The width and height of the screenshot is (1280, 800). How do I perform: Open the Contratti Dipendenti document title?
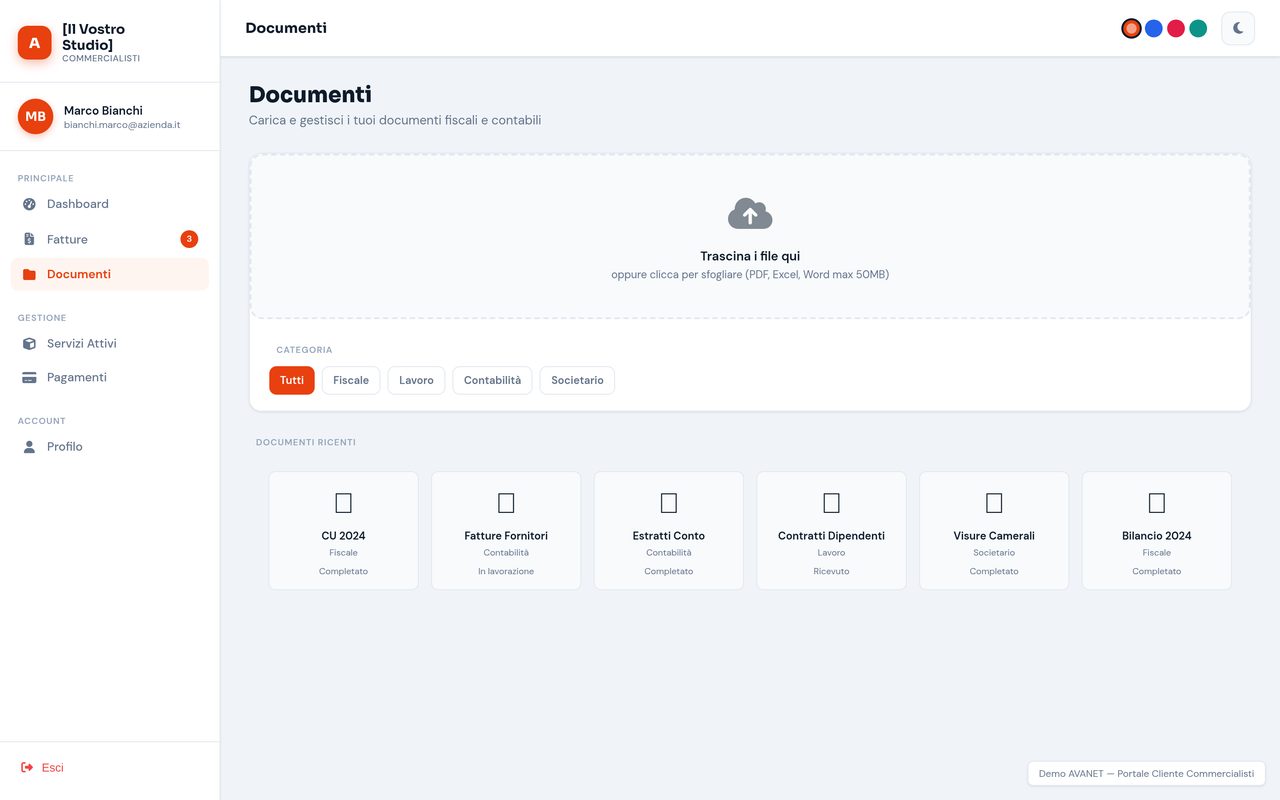click(x=831, y=536)
